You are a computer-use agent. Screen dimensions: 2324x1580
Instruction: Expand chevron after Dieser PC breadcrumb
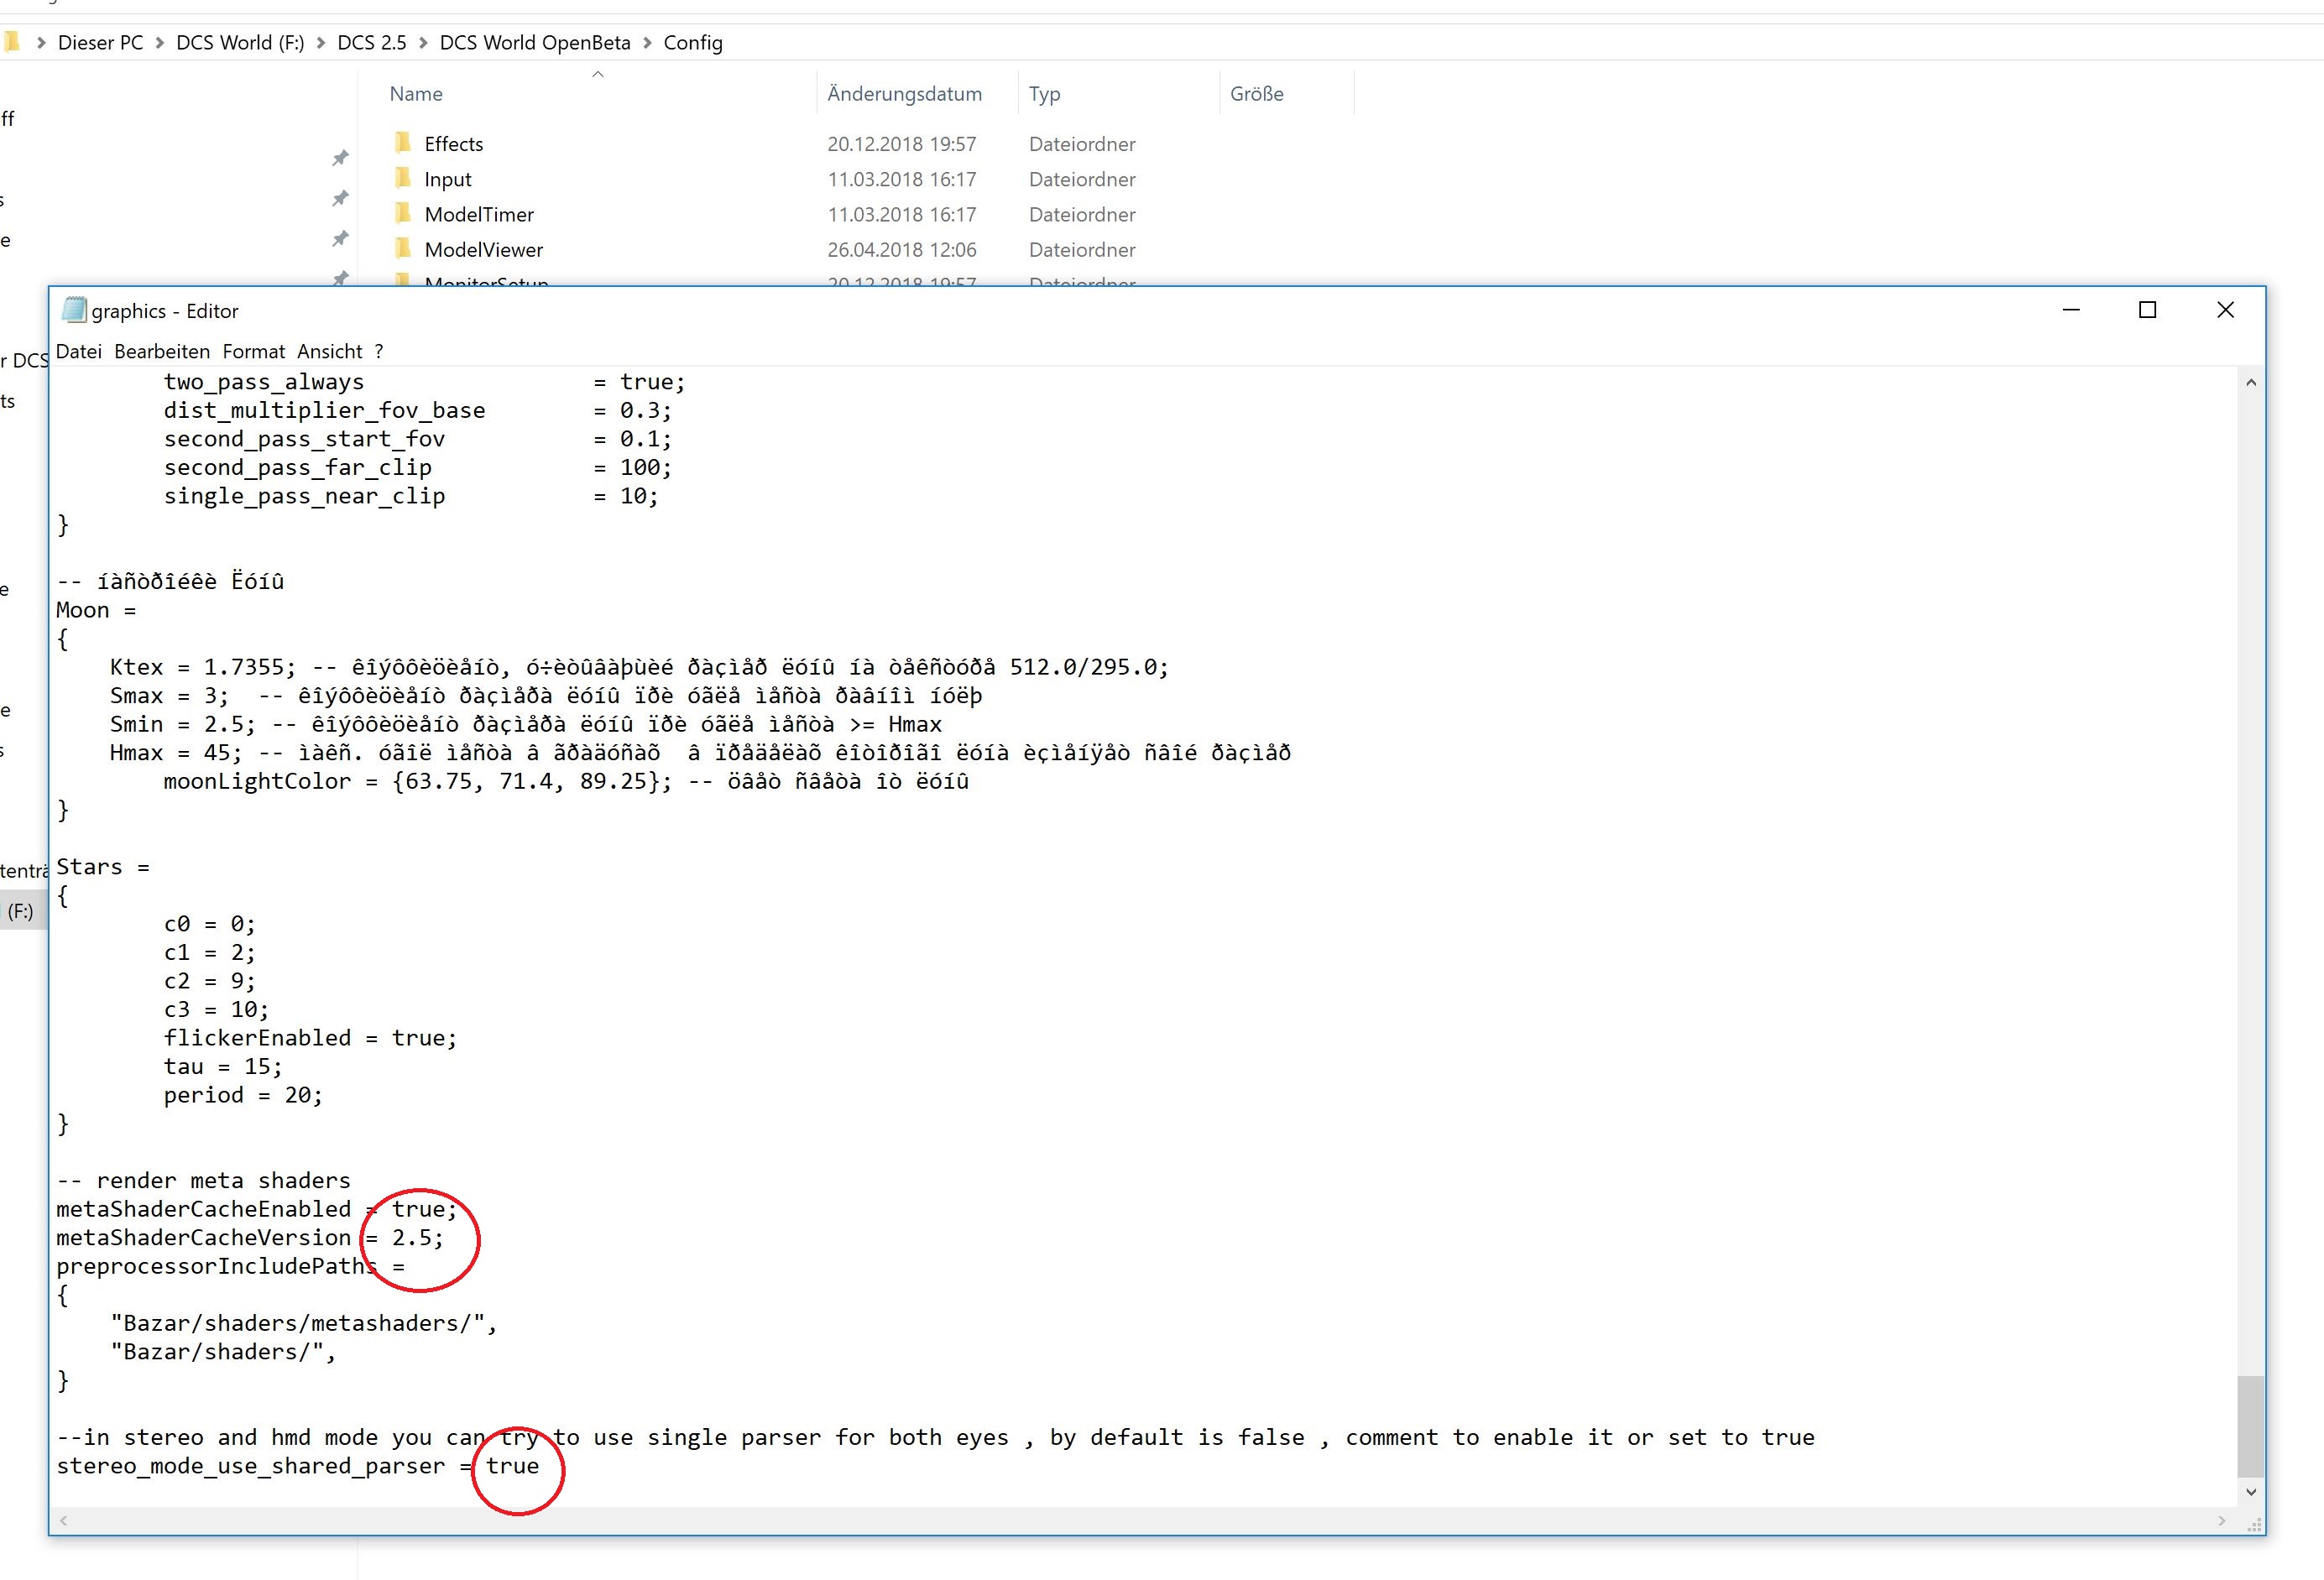coord(159,42)
